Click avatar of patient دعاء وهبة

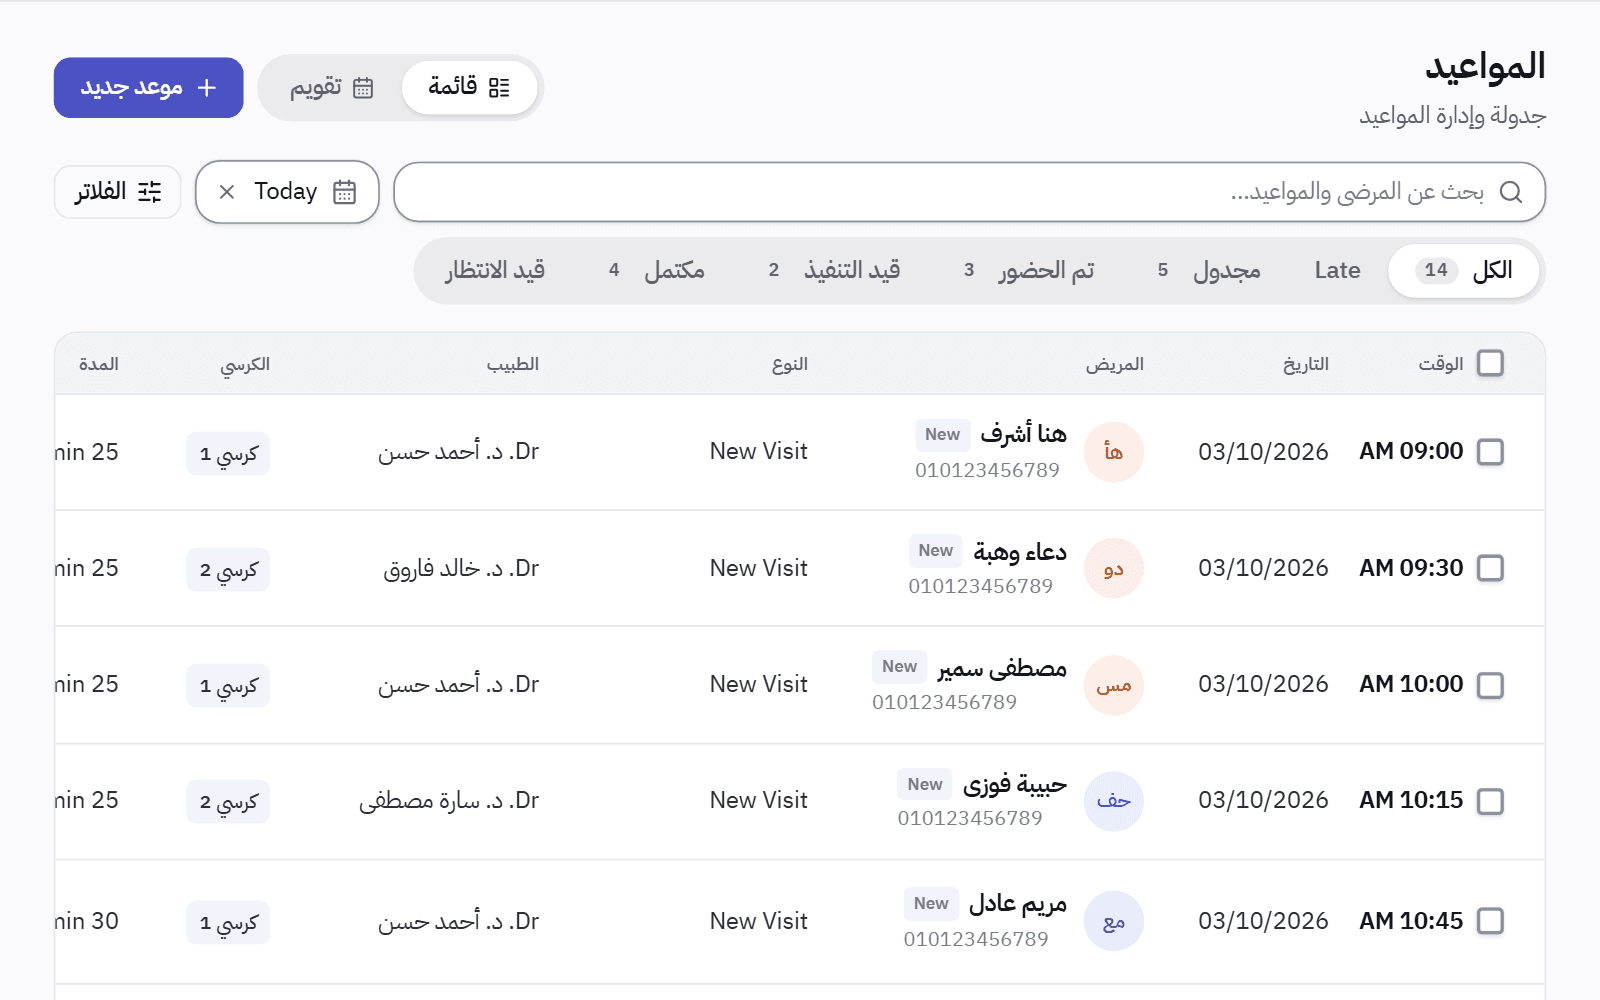tap(1114, 568)
